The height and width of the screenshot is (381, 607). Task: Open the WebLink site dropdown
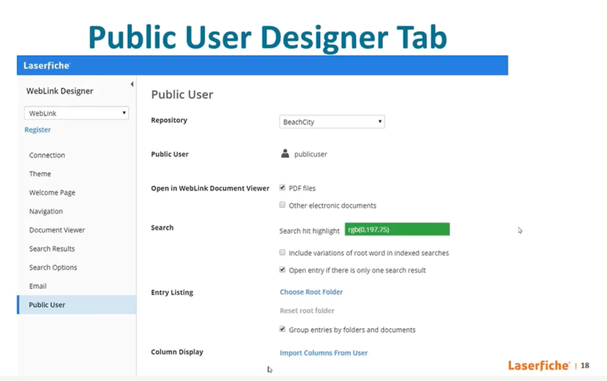tap(76, 113)
